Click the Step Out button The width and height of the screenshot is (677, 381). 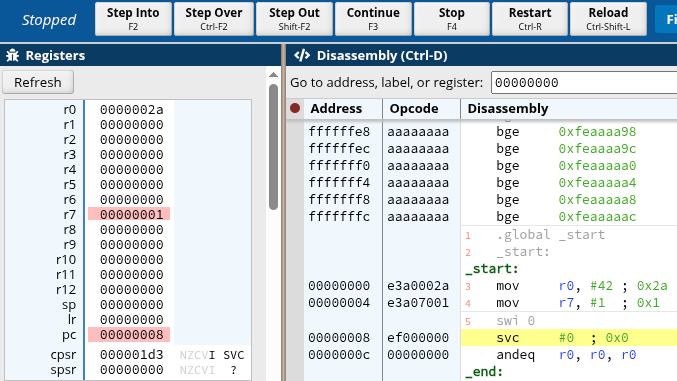click(x=294, y=19)
